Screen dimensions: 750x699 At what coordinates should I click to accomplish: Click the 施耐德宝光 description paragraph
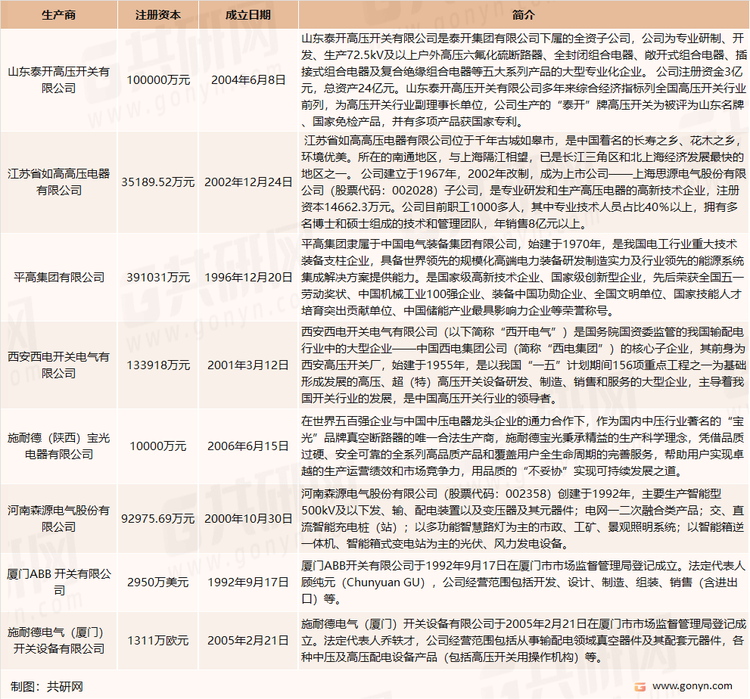pos(523,446)
